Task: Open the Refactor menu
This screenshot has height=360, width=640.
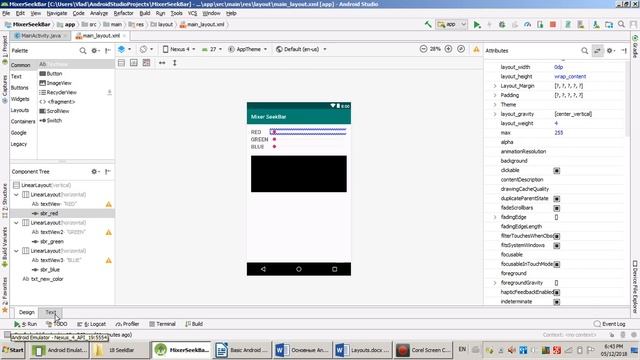Action: click(x=123, y=13)
